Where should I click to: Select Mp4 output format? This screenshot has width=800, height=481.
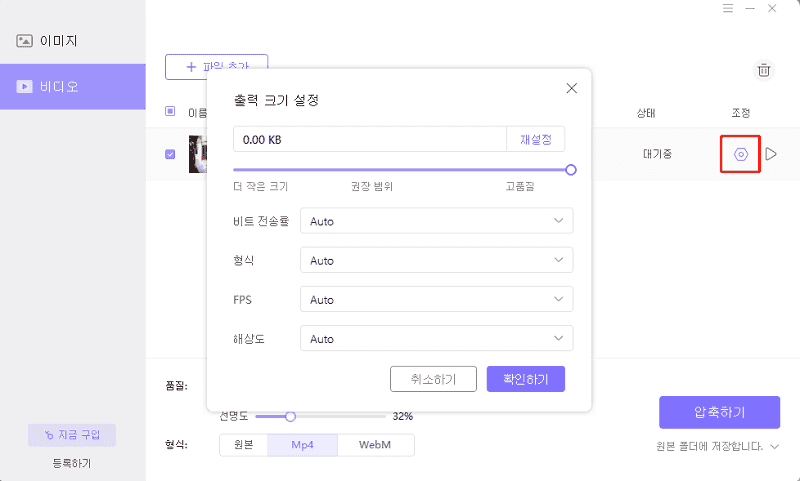click(x=303, y=445)
